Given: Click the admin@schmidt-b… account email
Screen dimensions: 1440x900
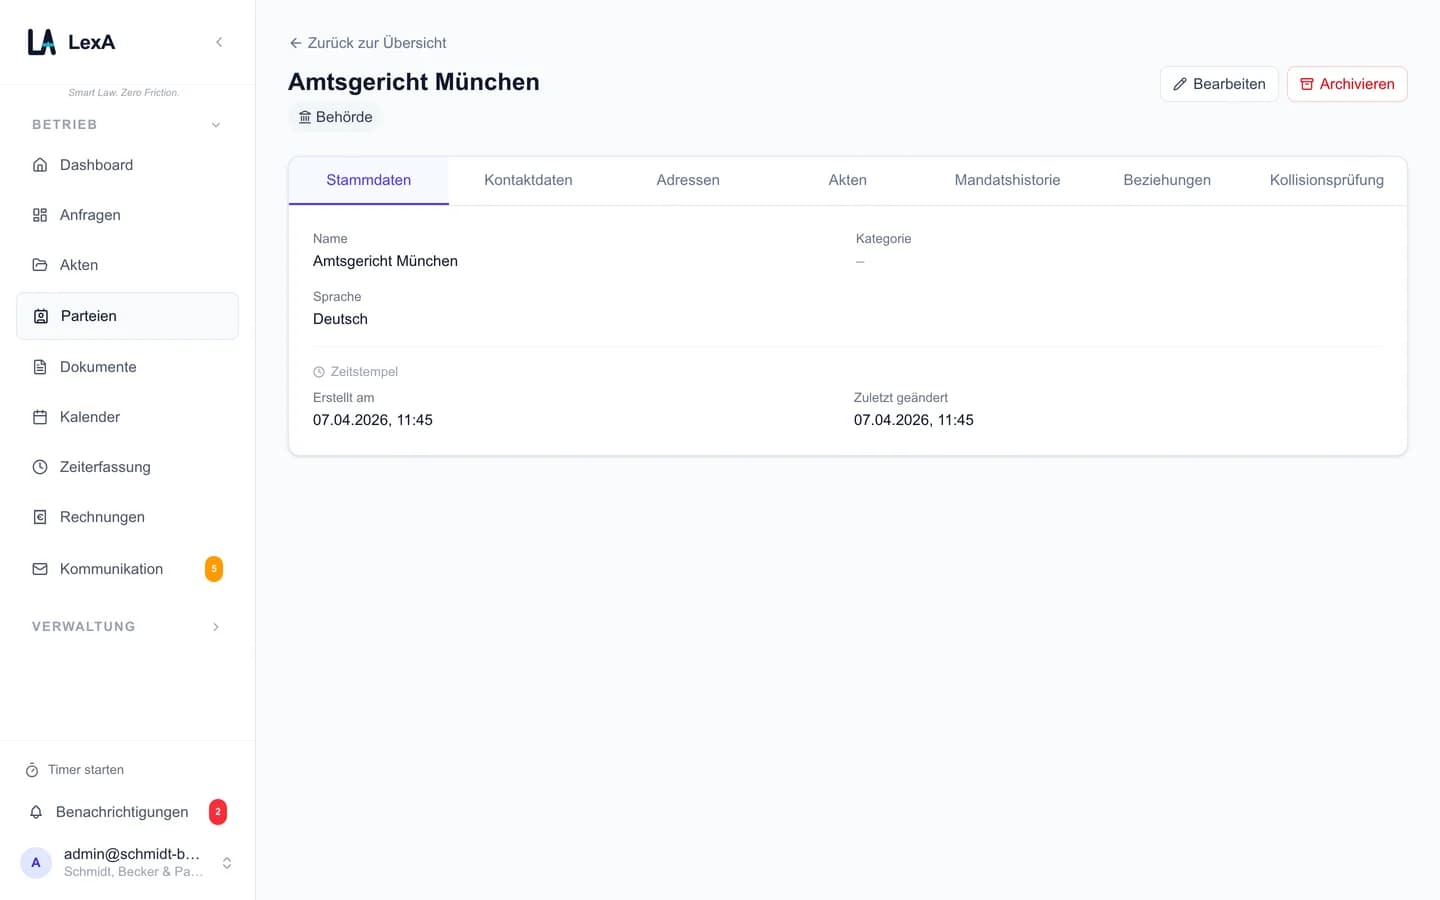Looking at the screenshot, I should click(x=132, y=854).
